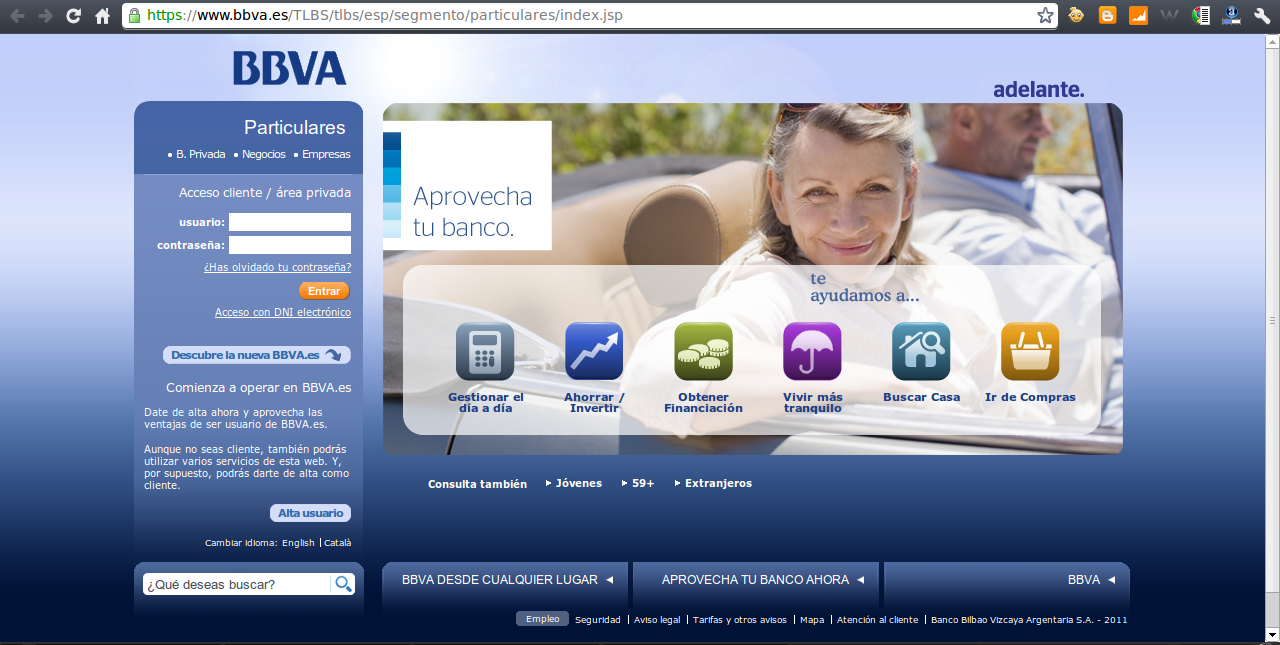Open the Obtener Financiación coins icon
1280x645 pixels.
pos(703,351)
